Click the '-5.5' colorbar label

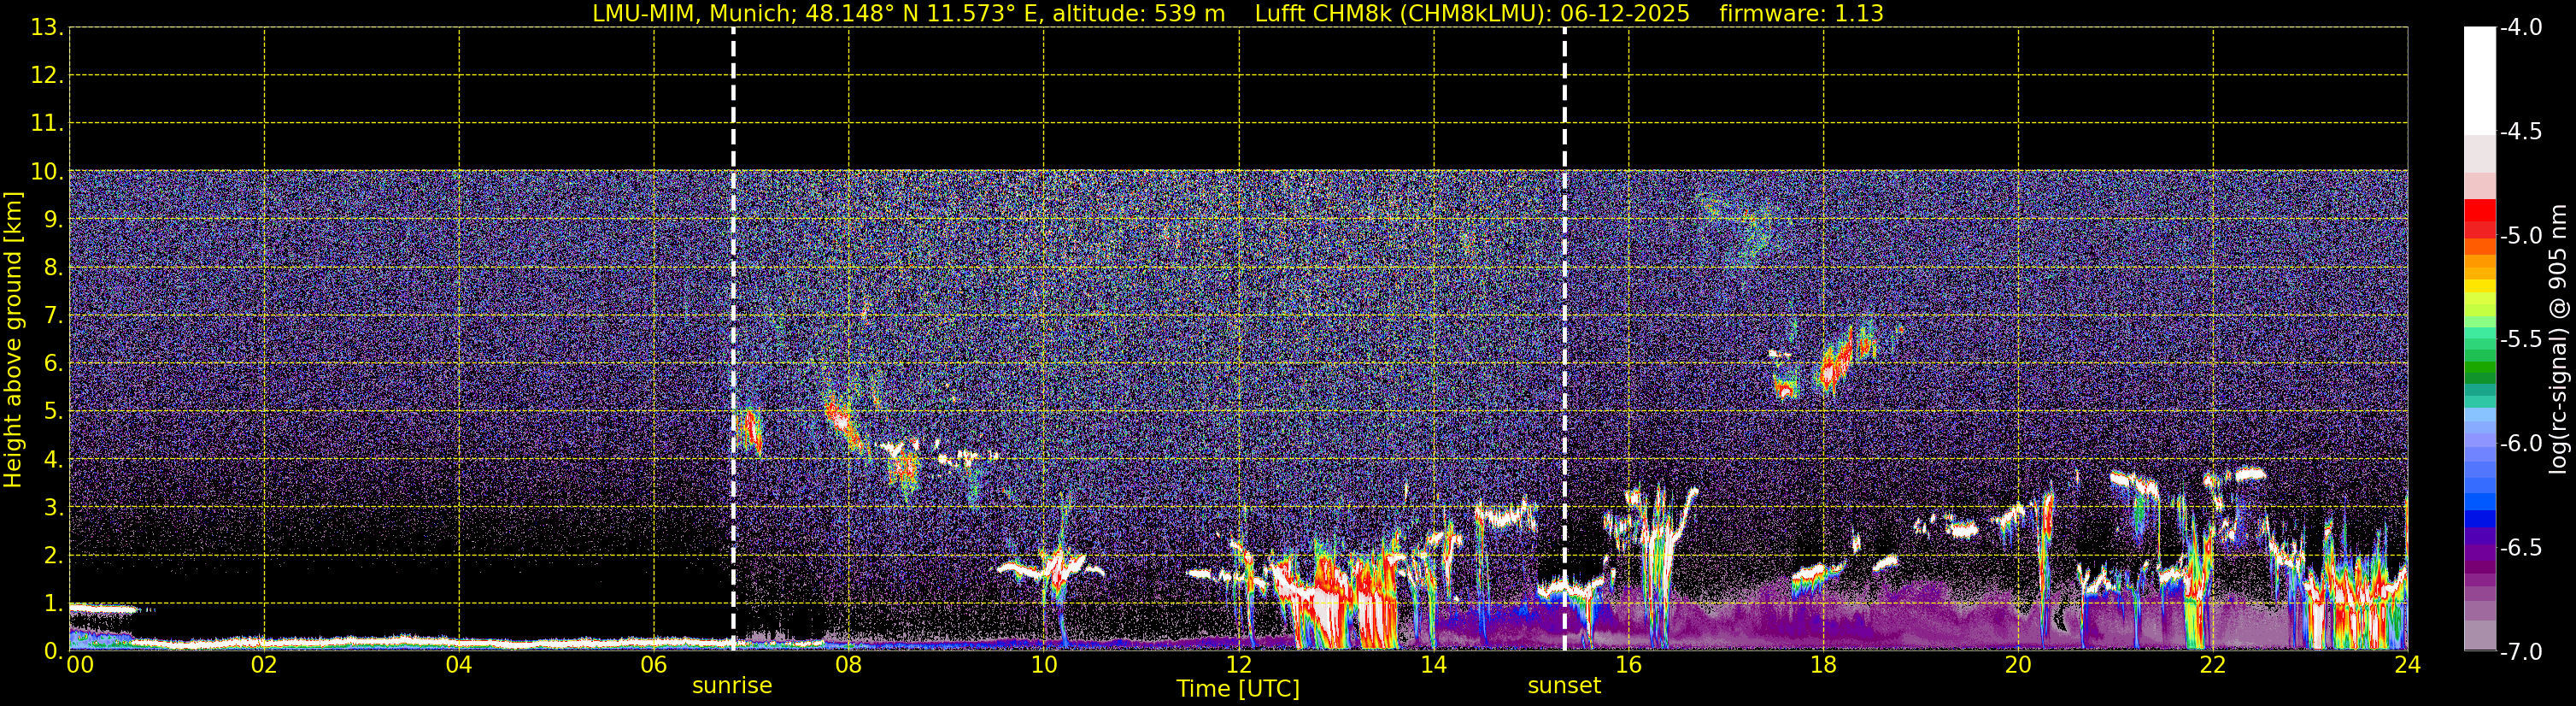(2521, 340)
